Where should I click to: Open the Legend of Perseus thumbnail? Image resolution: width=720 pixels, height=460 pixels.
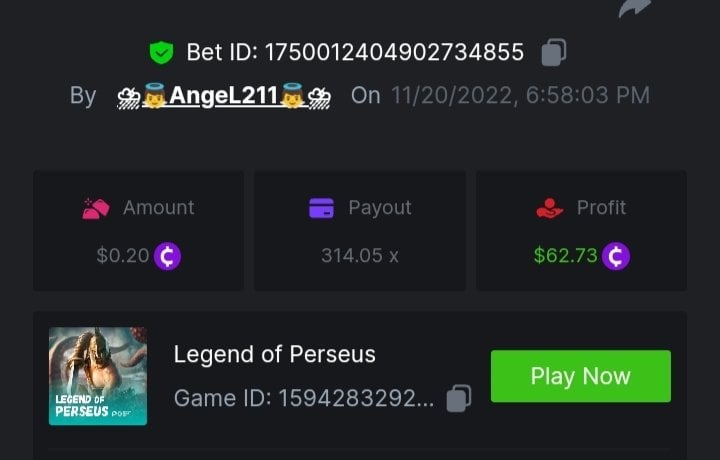(x=98, y=376)
